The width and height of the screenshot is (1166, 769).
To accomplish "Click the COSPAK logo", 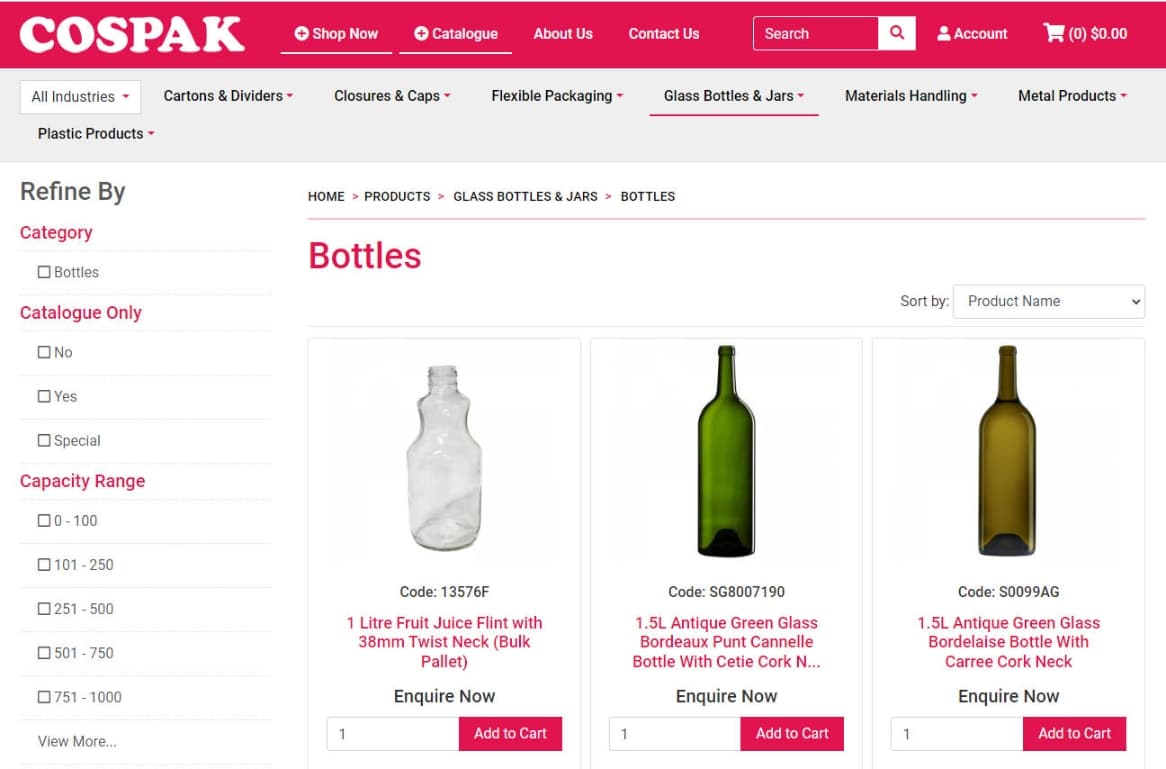I will coord(132,34).
